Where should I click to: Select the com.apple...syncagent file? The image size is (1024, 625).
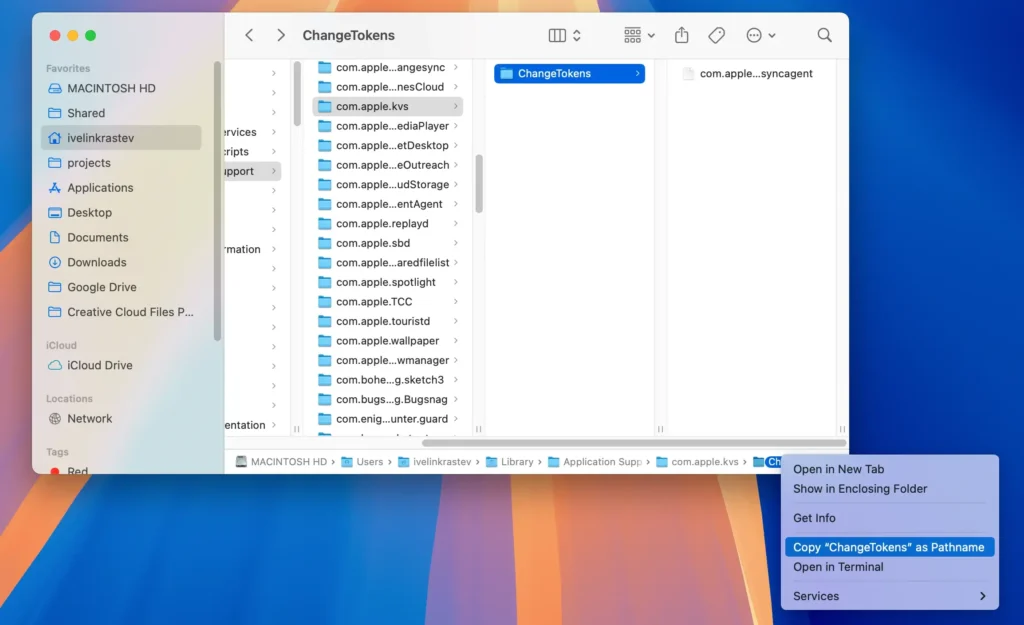747,73
